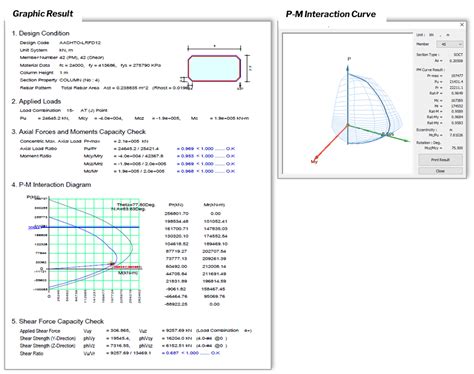Click the 'P-M Interaction Curve' title
This screenshot has height=374, width=474.
point(331,14)
